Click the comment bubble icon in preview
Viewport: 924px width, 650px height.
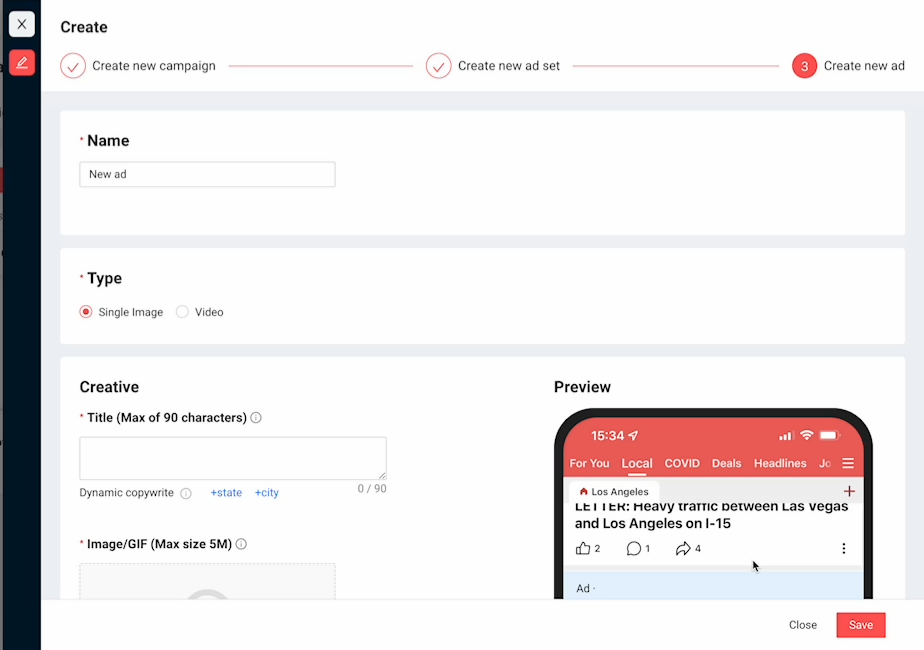point(633,548)
